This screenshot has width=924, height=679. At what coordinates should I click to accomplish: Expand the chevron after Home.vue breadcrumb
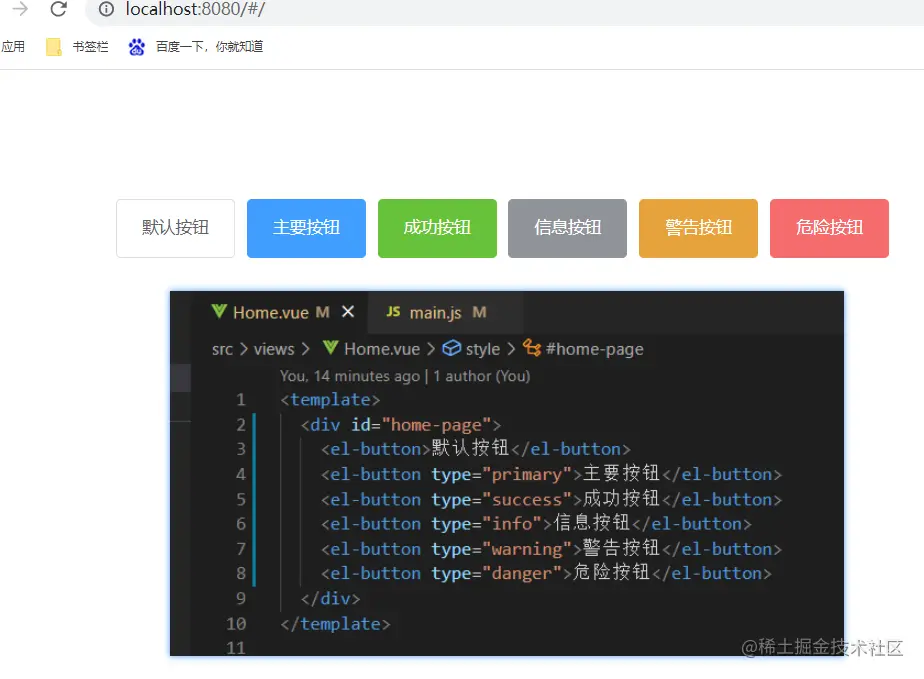click(x=431, y=349)
